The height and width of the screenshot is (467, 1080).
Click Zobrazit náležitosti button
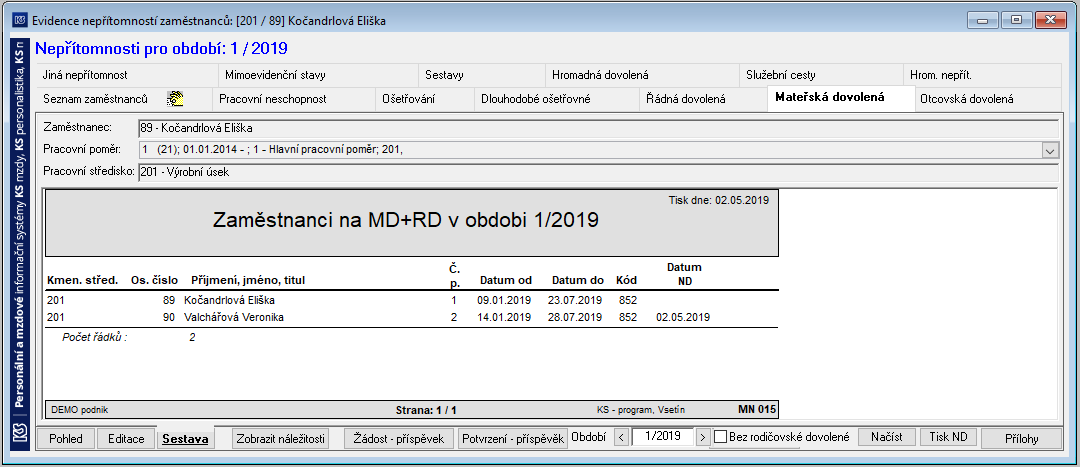click(280, 438)
